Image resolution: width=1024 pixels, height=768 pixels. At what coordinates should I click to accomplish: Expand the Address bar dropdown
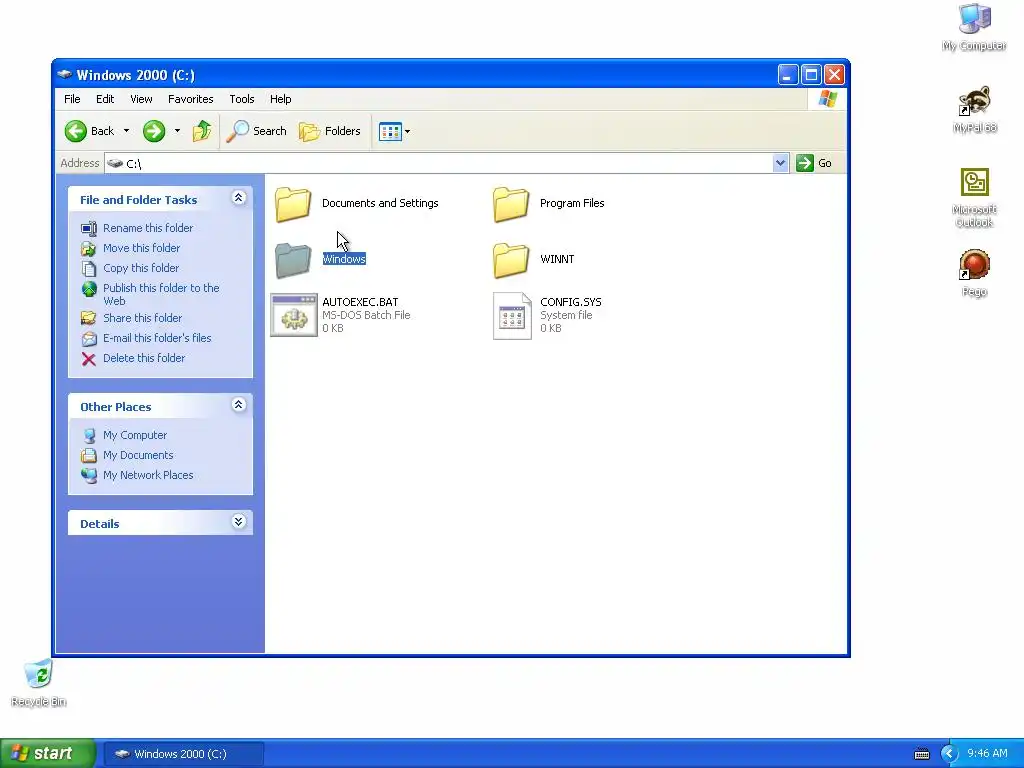780,163
